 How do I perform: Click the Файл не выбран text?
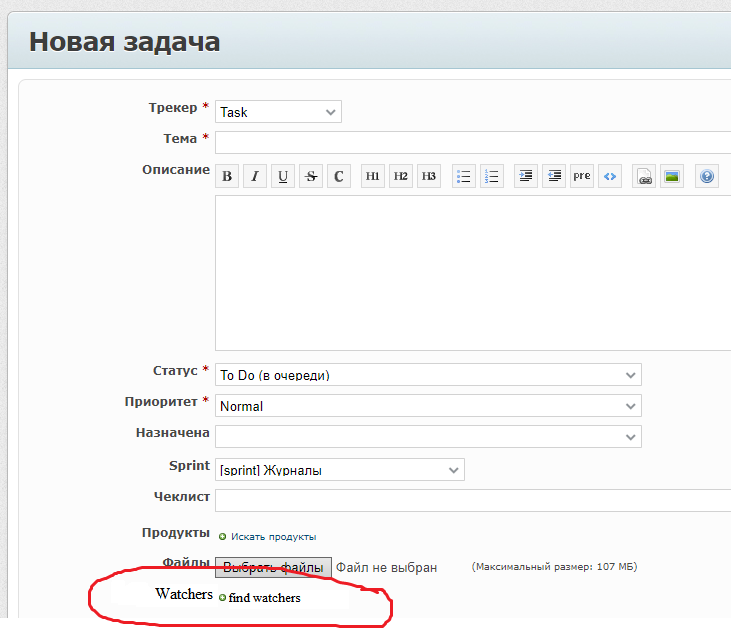pyautogui.click(x=386, y=567)
